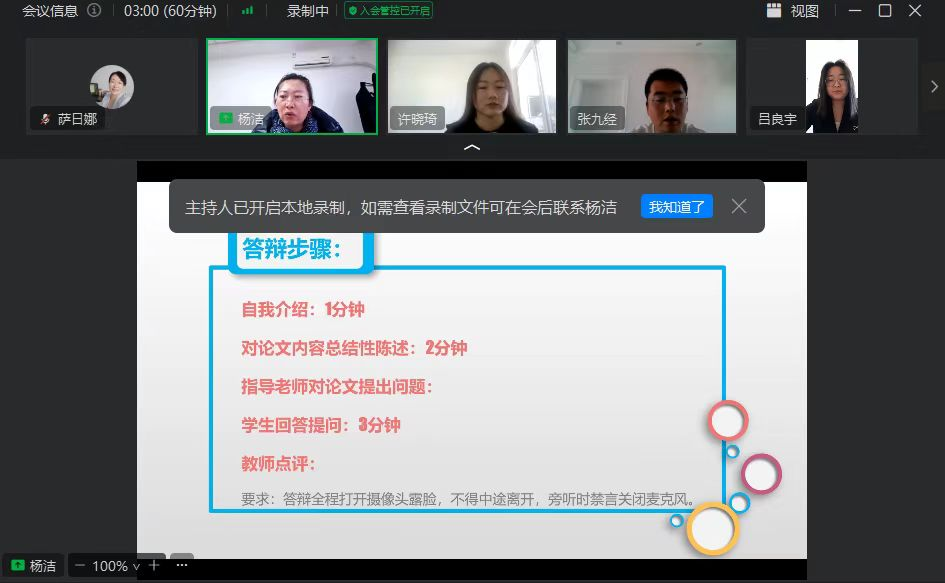
Task: Click the 我知道了 button
Action: pyautogui.click(x=677, y=207)
